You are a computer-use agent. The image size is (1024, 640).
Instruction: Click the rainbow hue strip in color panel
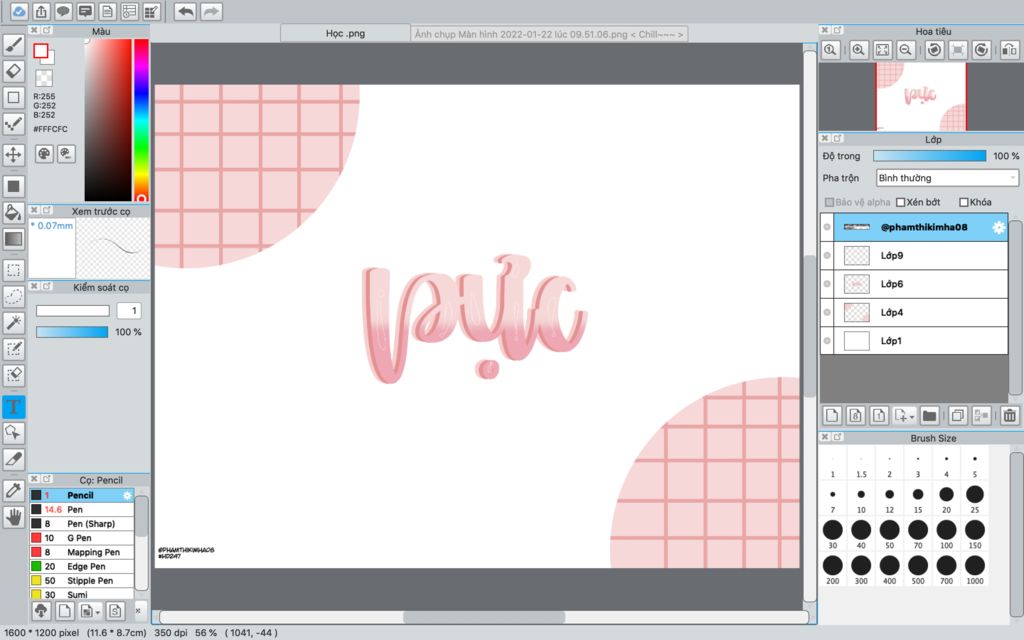pyautogui.click(x=141, y=120)
